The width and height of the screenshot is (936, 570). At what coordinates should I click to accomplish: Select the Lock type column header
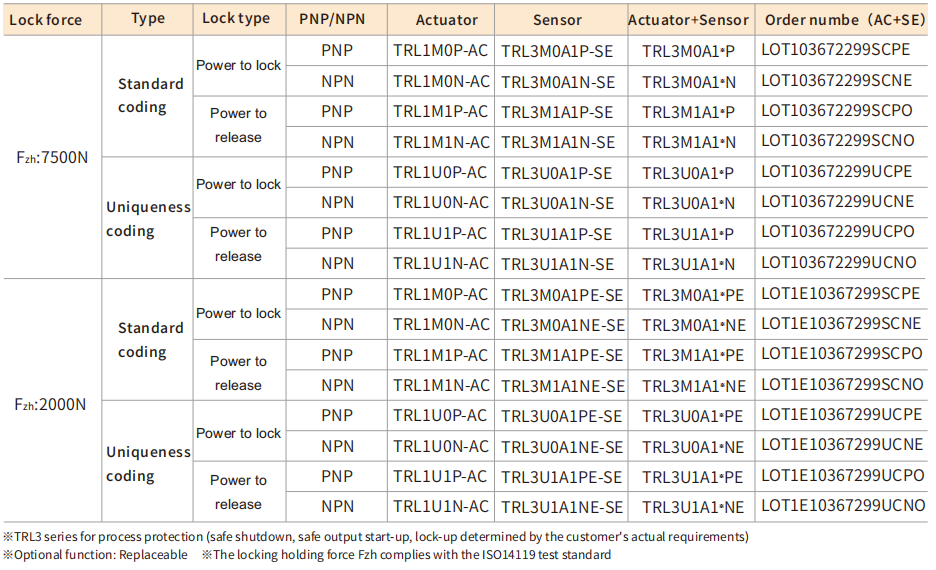tap(236, 18)
